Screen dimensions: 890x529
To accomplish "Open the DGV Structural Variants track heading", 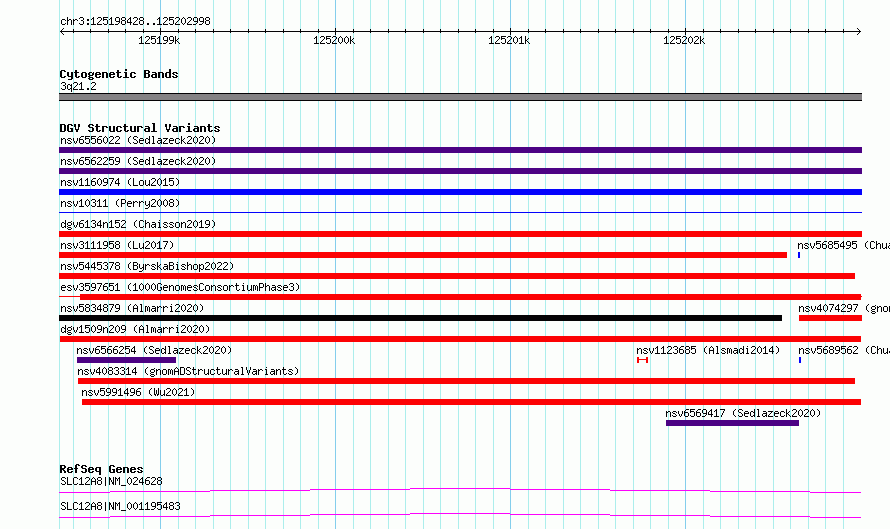I will pos(140,128).
